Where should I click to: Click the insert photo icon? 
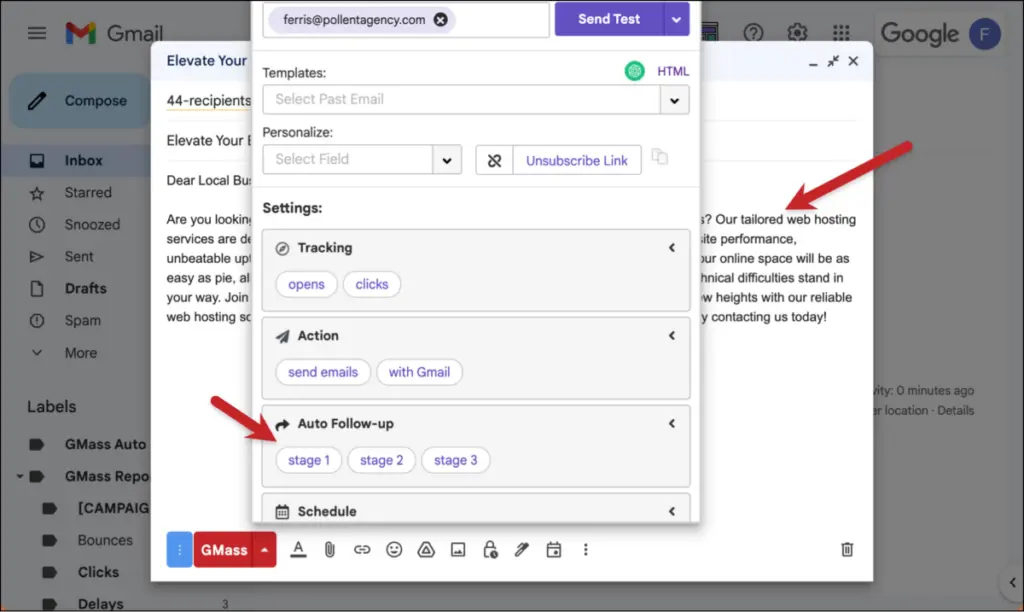pyautogui.click(x=458, y=549)
